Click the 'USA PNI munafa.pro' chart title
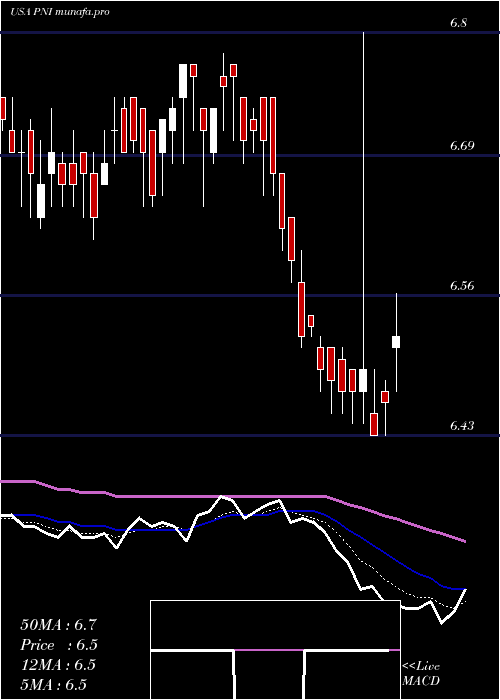 60,12
